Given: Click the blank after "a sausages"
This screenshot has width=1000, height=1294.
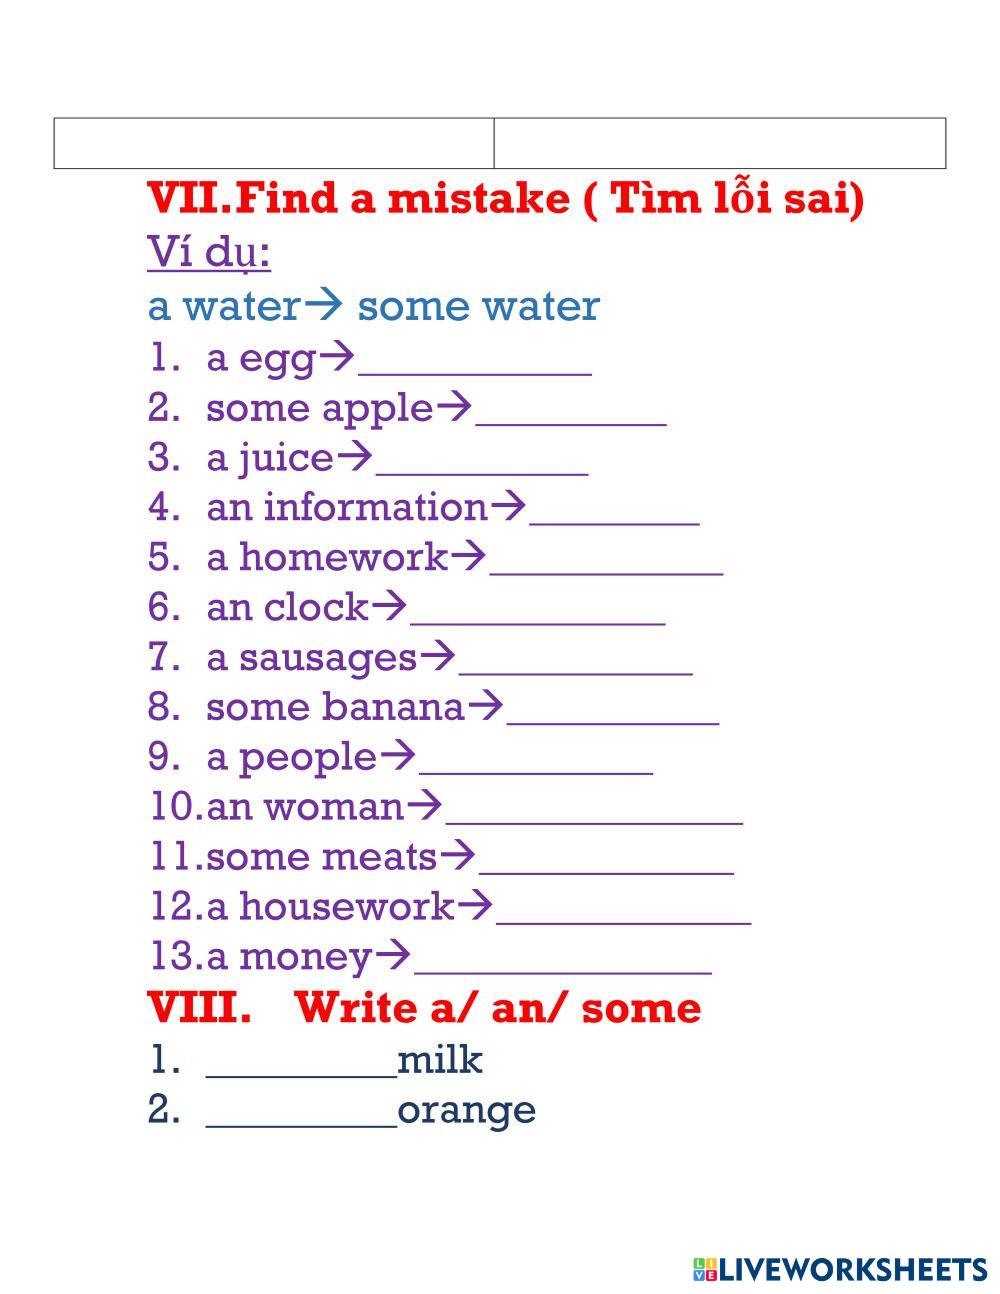Looking at the screenshot, I should tap(575, 660).
